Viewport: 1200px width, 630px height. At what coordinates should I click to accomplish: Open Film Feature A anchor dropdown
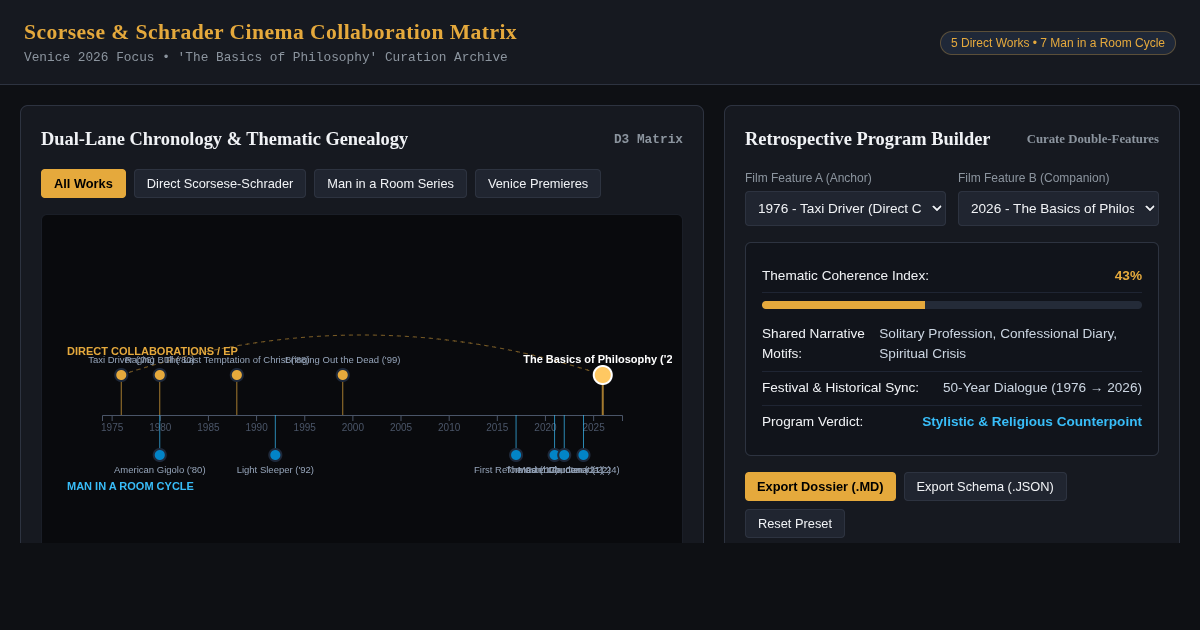pos(845,208)
